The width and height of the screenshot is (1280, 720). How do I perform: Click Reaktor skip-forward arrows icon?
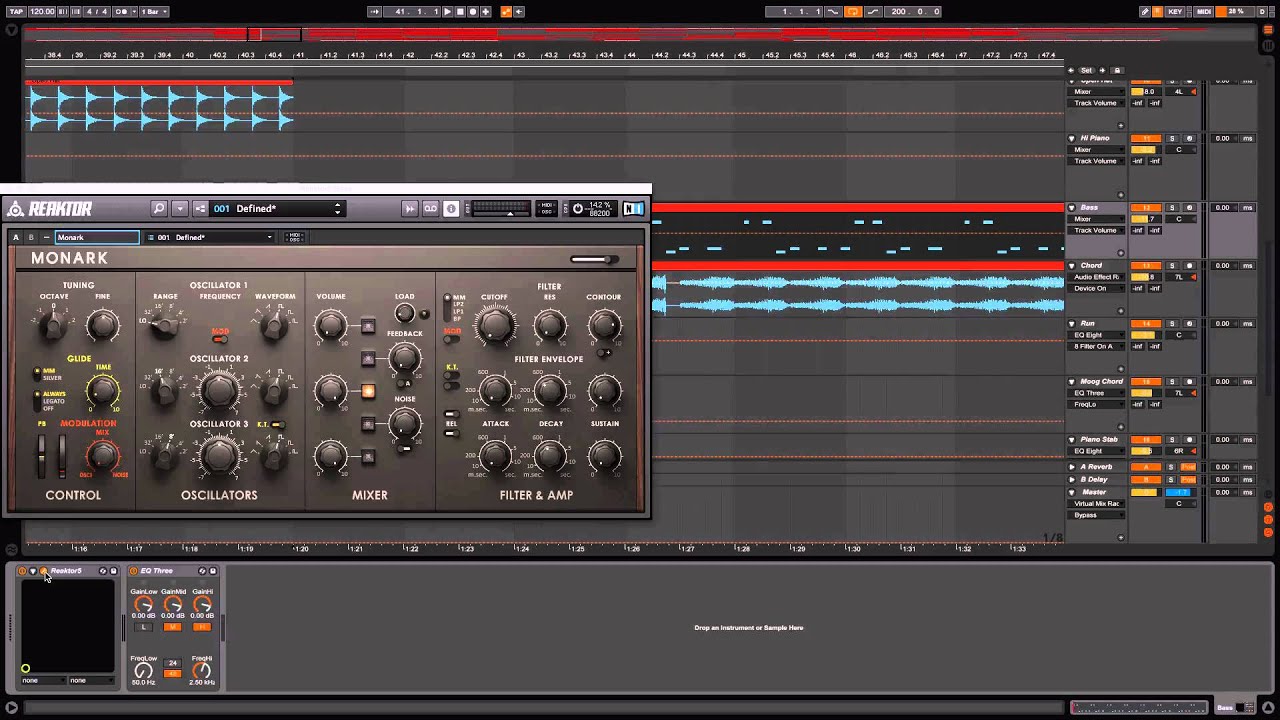pyautogui.click(x=410, y=209)
